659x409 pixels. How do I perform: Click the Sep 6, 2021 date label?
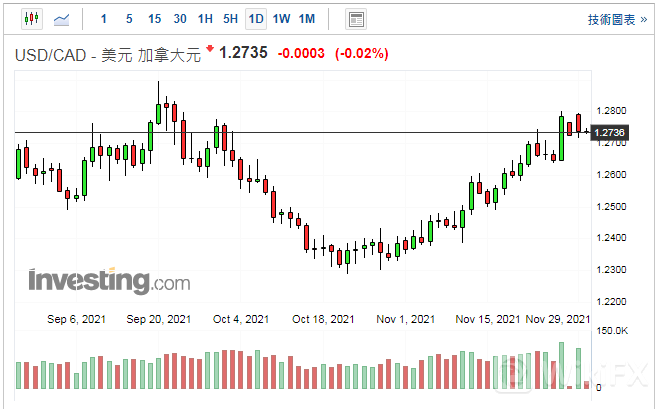click(x=76, y=319)
